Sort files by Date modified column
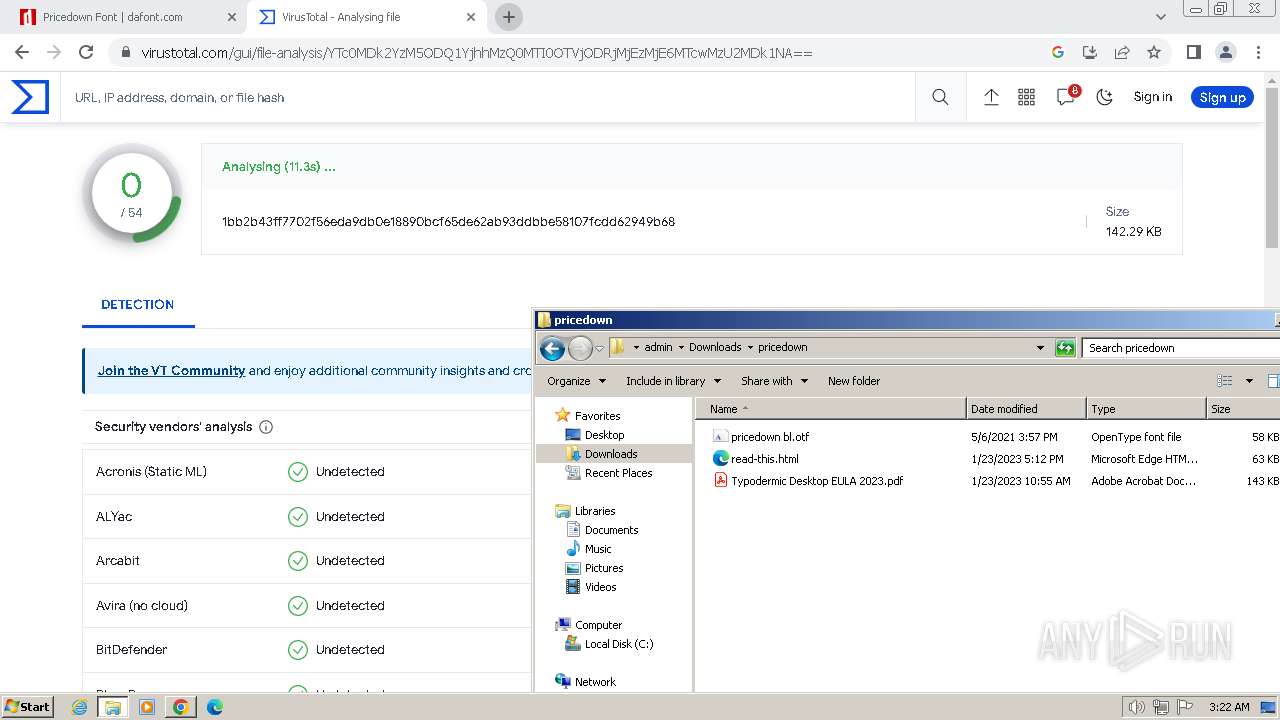This screenshot has width=1280, height=720. [x=1026, y=409]
